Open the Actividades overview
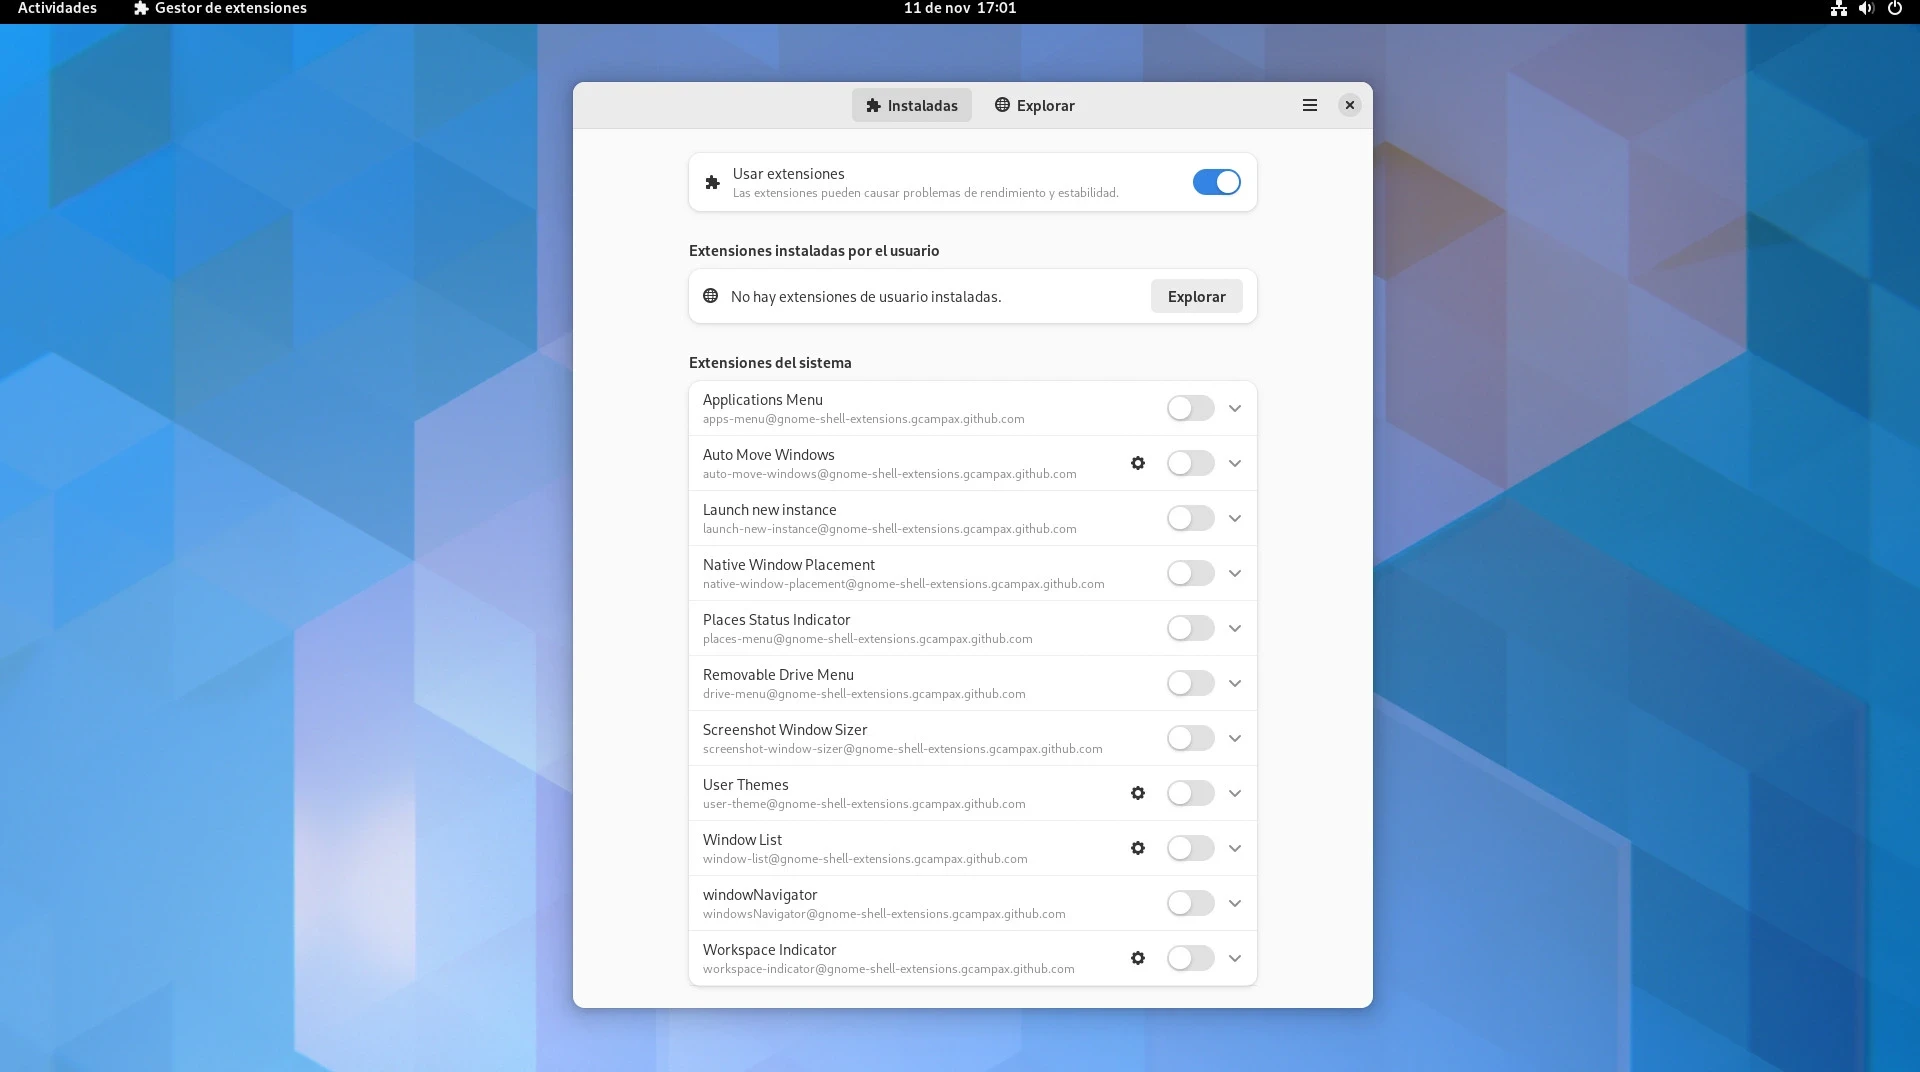 coord(57,9)
